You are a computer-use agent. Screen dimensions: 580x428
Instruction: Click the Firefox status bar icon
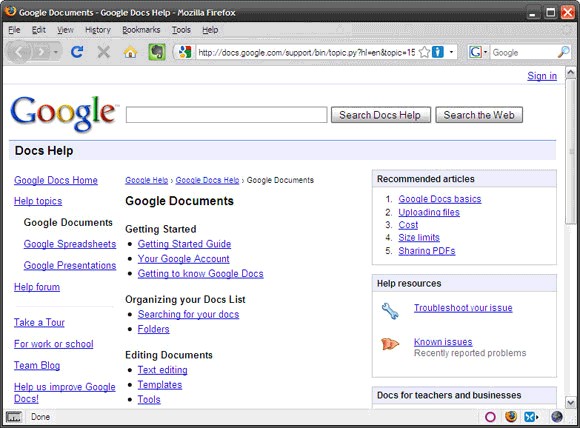tap(511, 417)
